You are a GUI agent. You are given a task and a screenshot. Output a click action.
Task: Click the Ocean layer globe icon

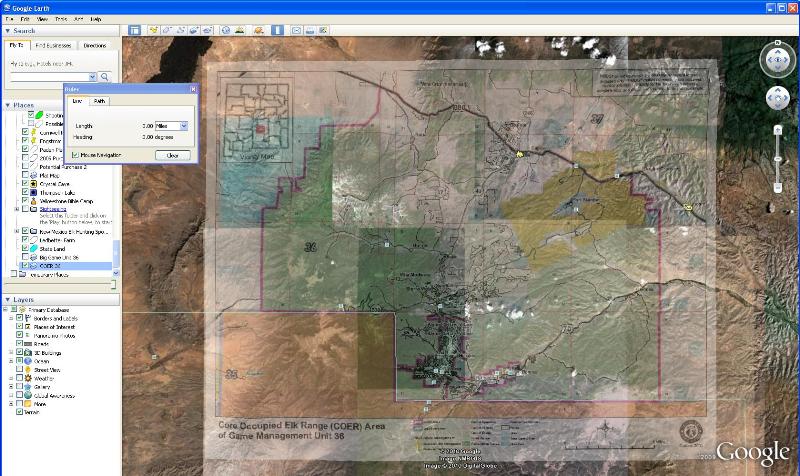(28, 361)
